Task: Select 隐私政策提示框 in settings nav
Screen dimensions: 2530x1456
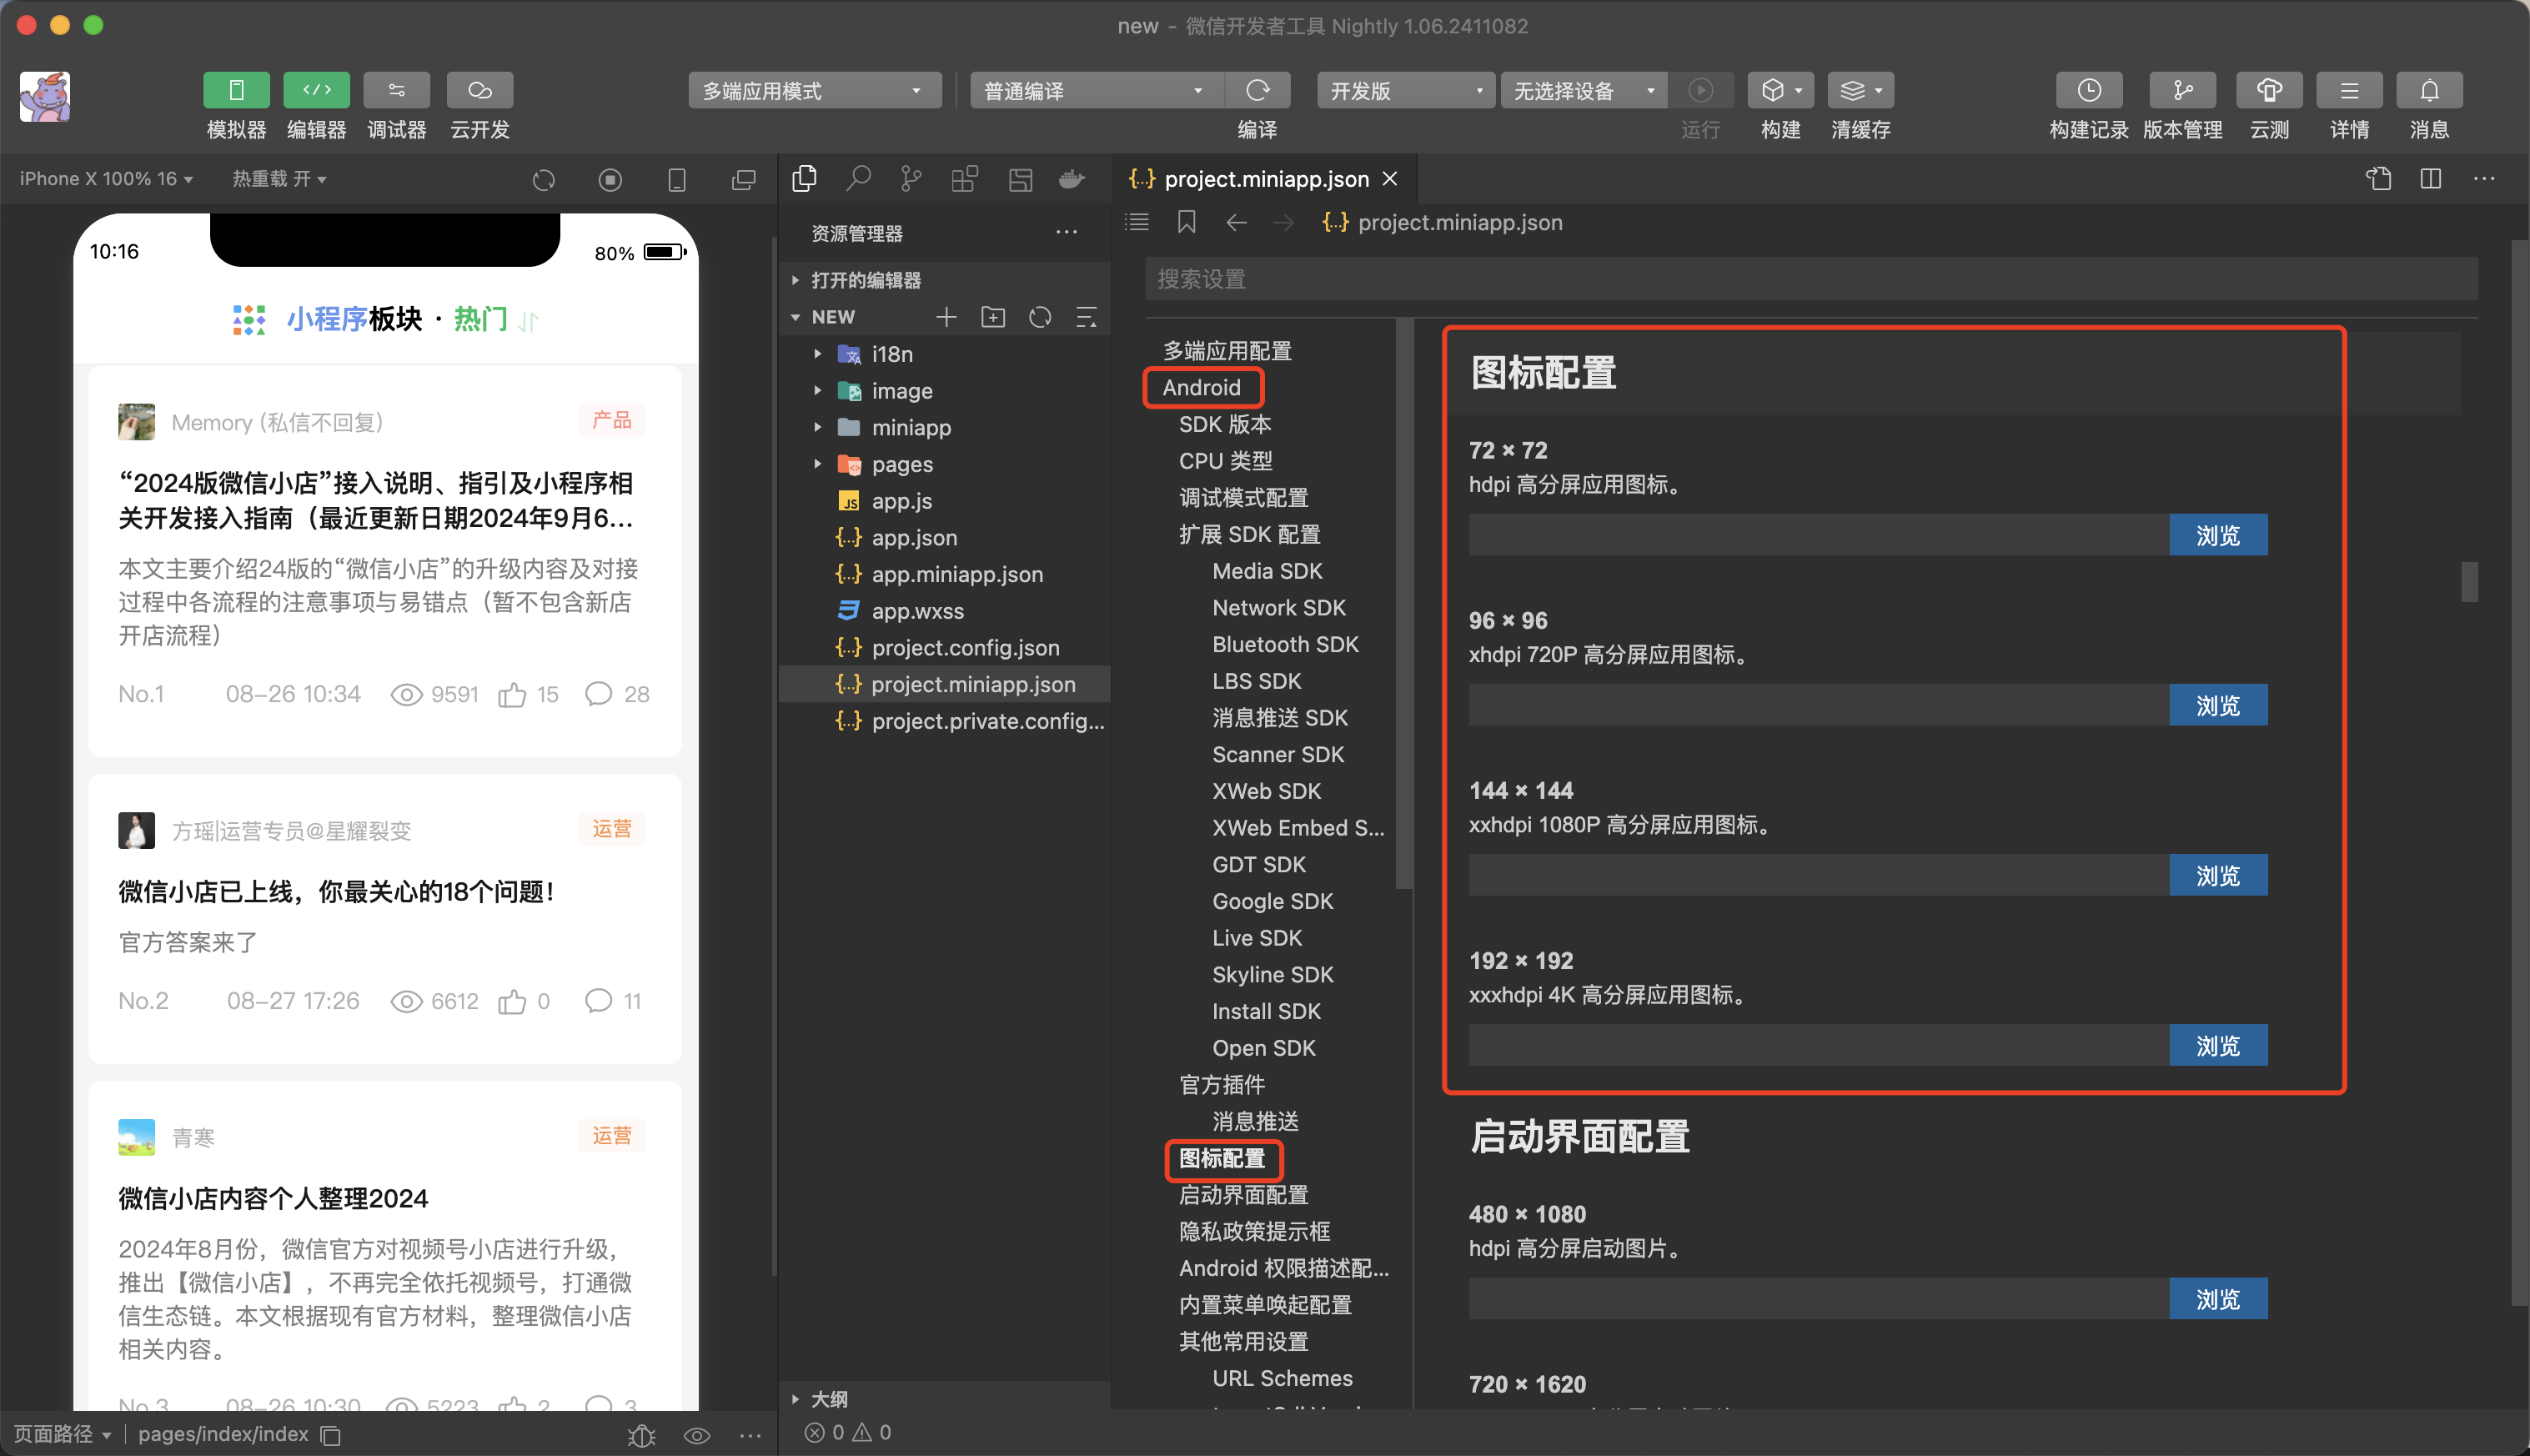Action: 1254,1231
